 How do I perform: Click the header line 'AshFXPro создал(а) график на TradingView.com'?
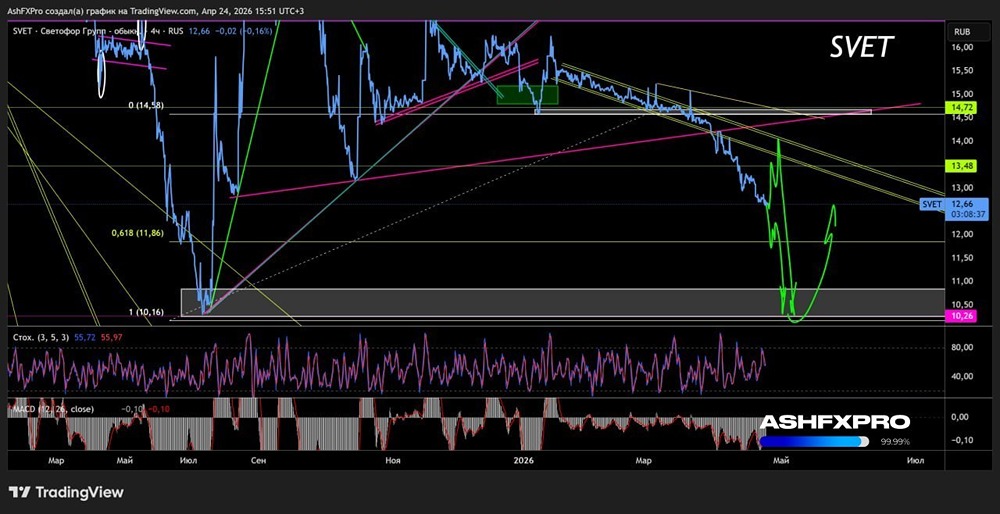click(155, 10)
